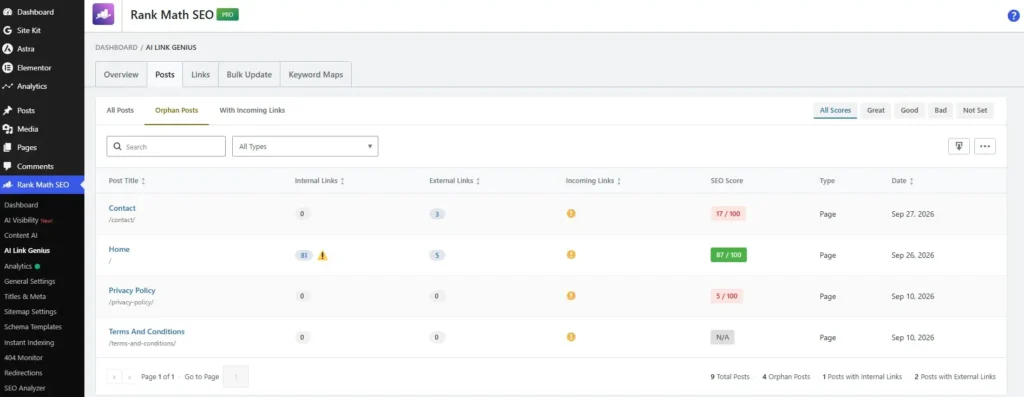Filter by All Scores
The width and height of the screenshot is (1024, 397).
[835, 110]
